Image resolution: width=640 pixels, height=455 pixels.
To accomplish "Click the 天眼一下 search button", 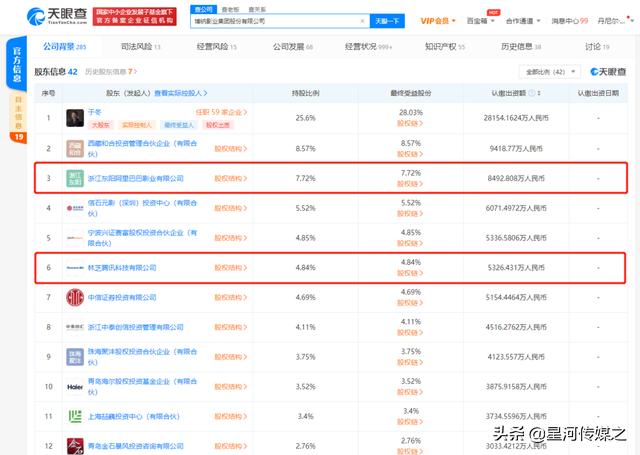I will pyautogui.click(x=387, y=21).
